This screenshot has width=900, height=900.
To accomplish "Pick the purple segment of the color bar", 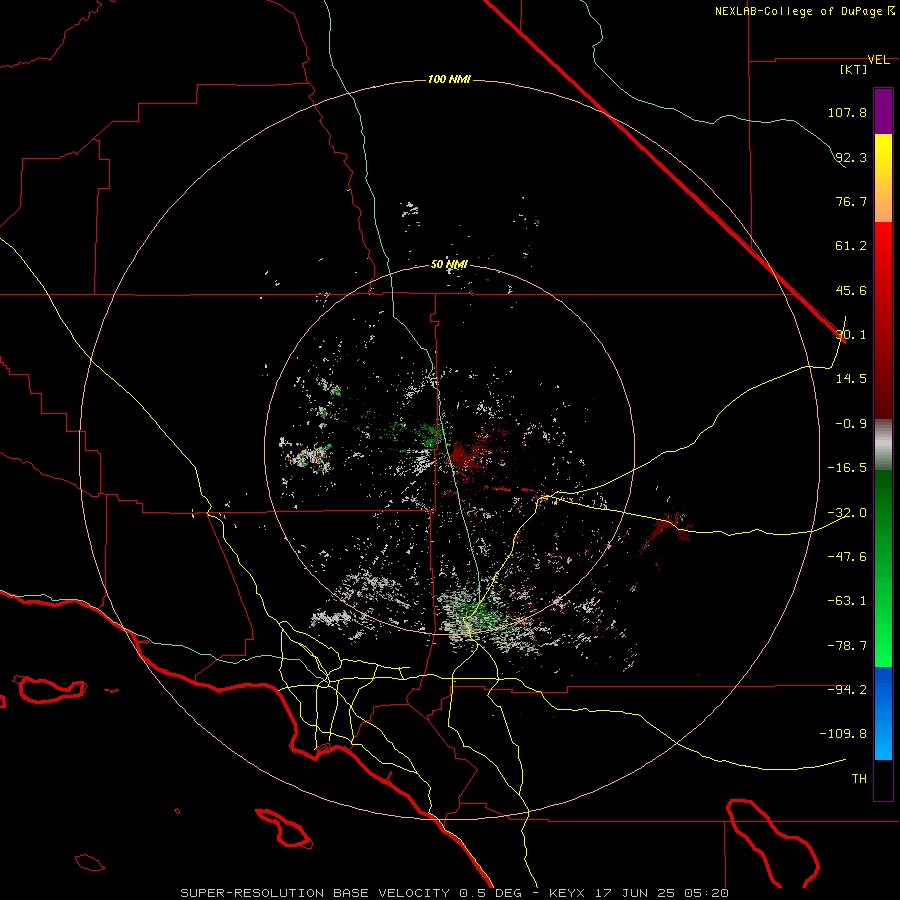I will (x=883, y=111).
